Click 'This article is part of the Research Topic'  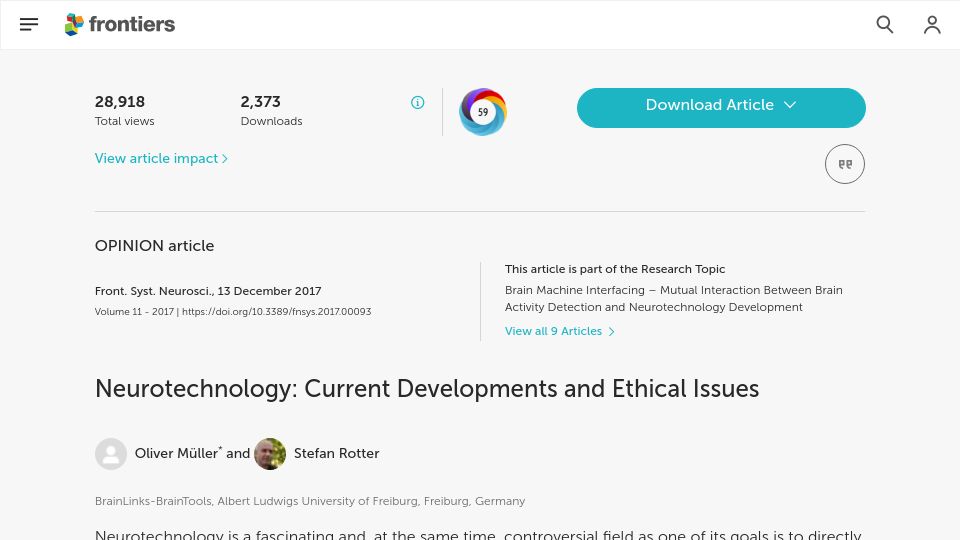[x=615, y=269]
